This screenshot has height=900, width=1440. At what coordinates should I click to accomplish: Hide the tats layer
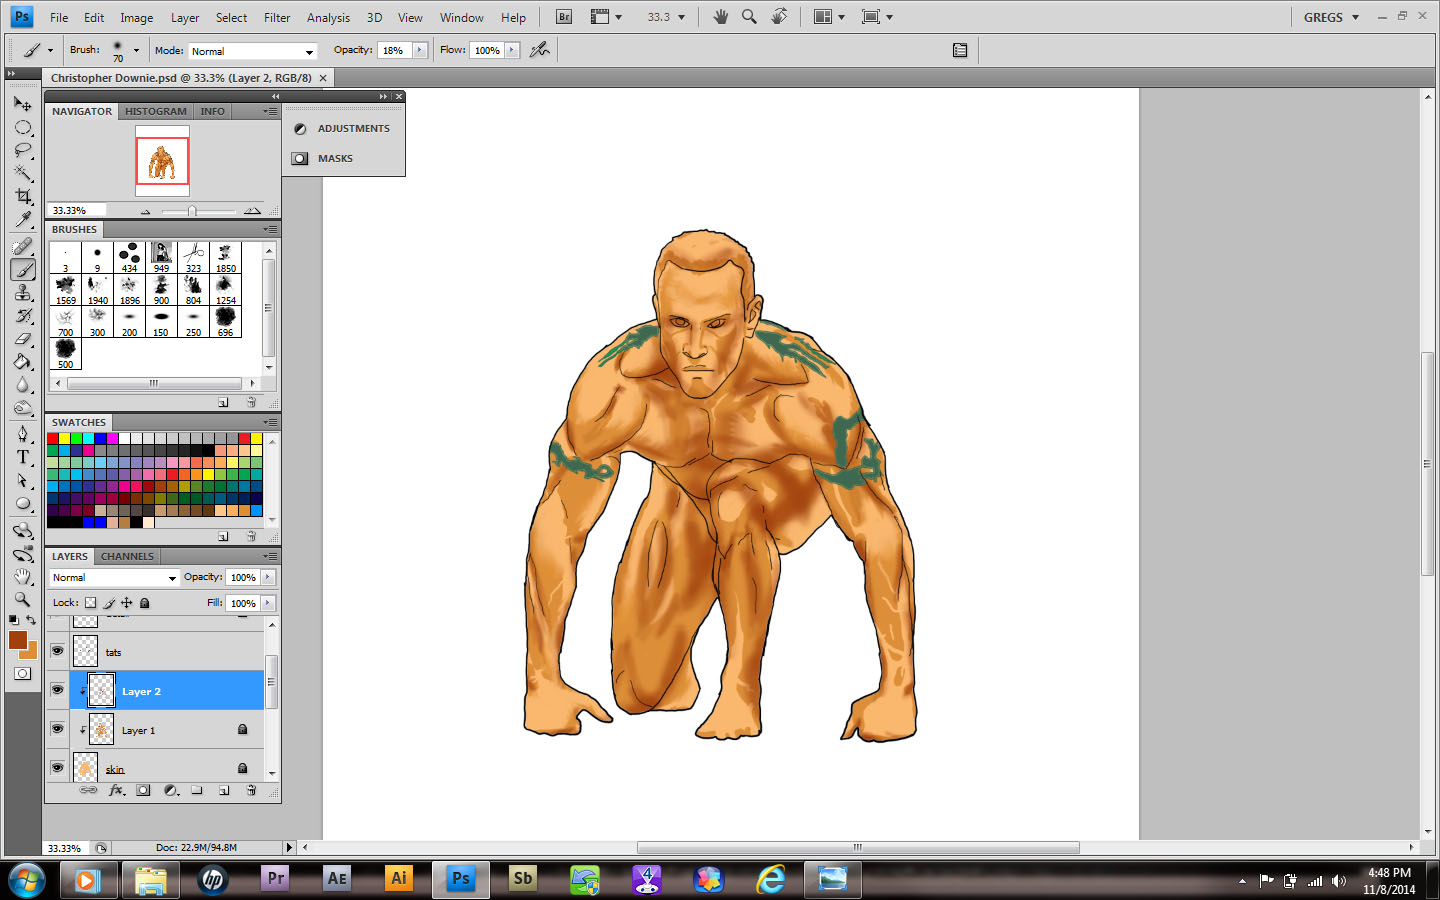[x=57, y=651]
